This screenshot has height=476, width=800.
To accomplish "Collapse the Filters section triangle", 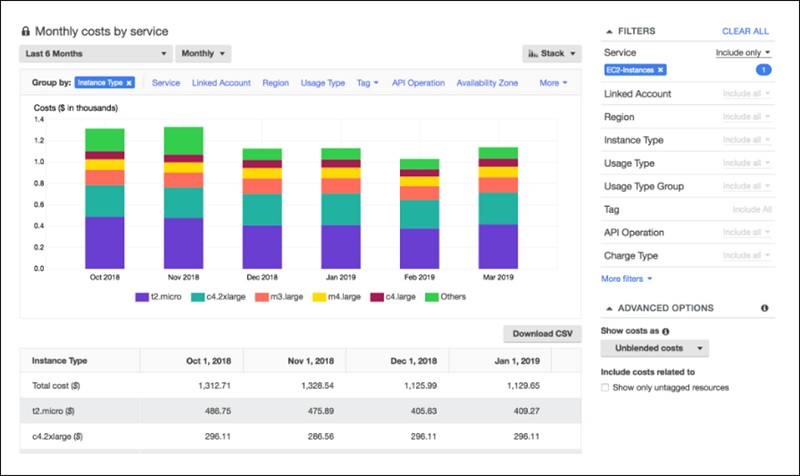I will pos(609,32).
